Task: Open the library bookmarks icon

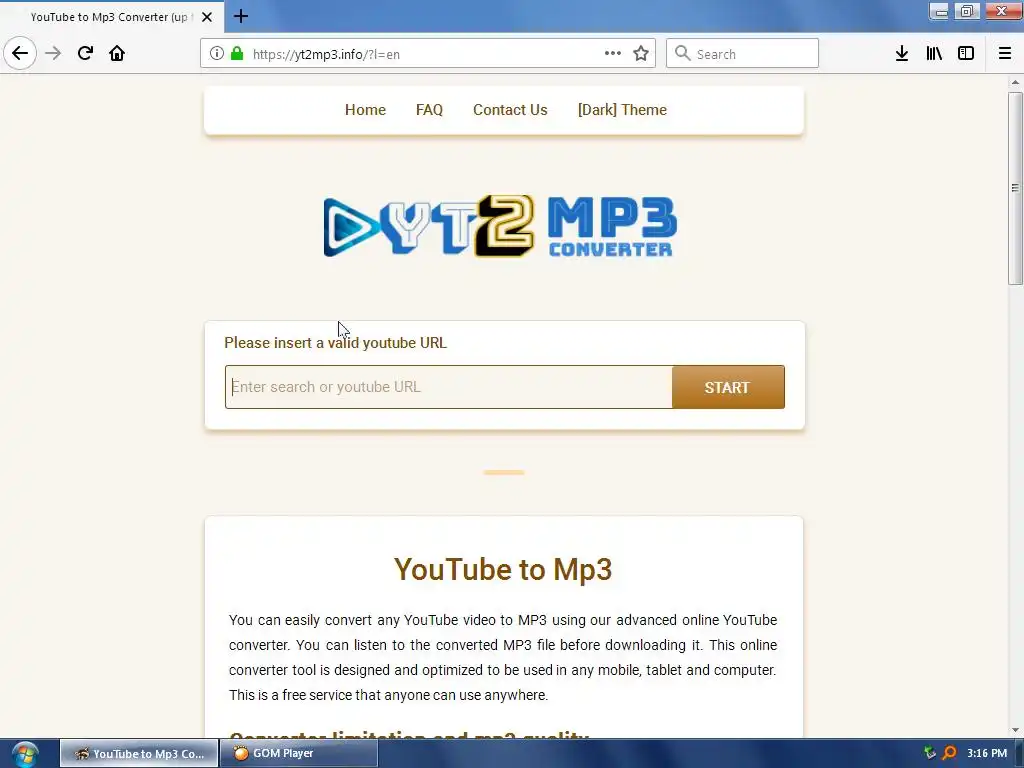Action: [934, 54]
